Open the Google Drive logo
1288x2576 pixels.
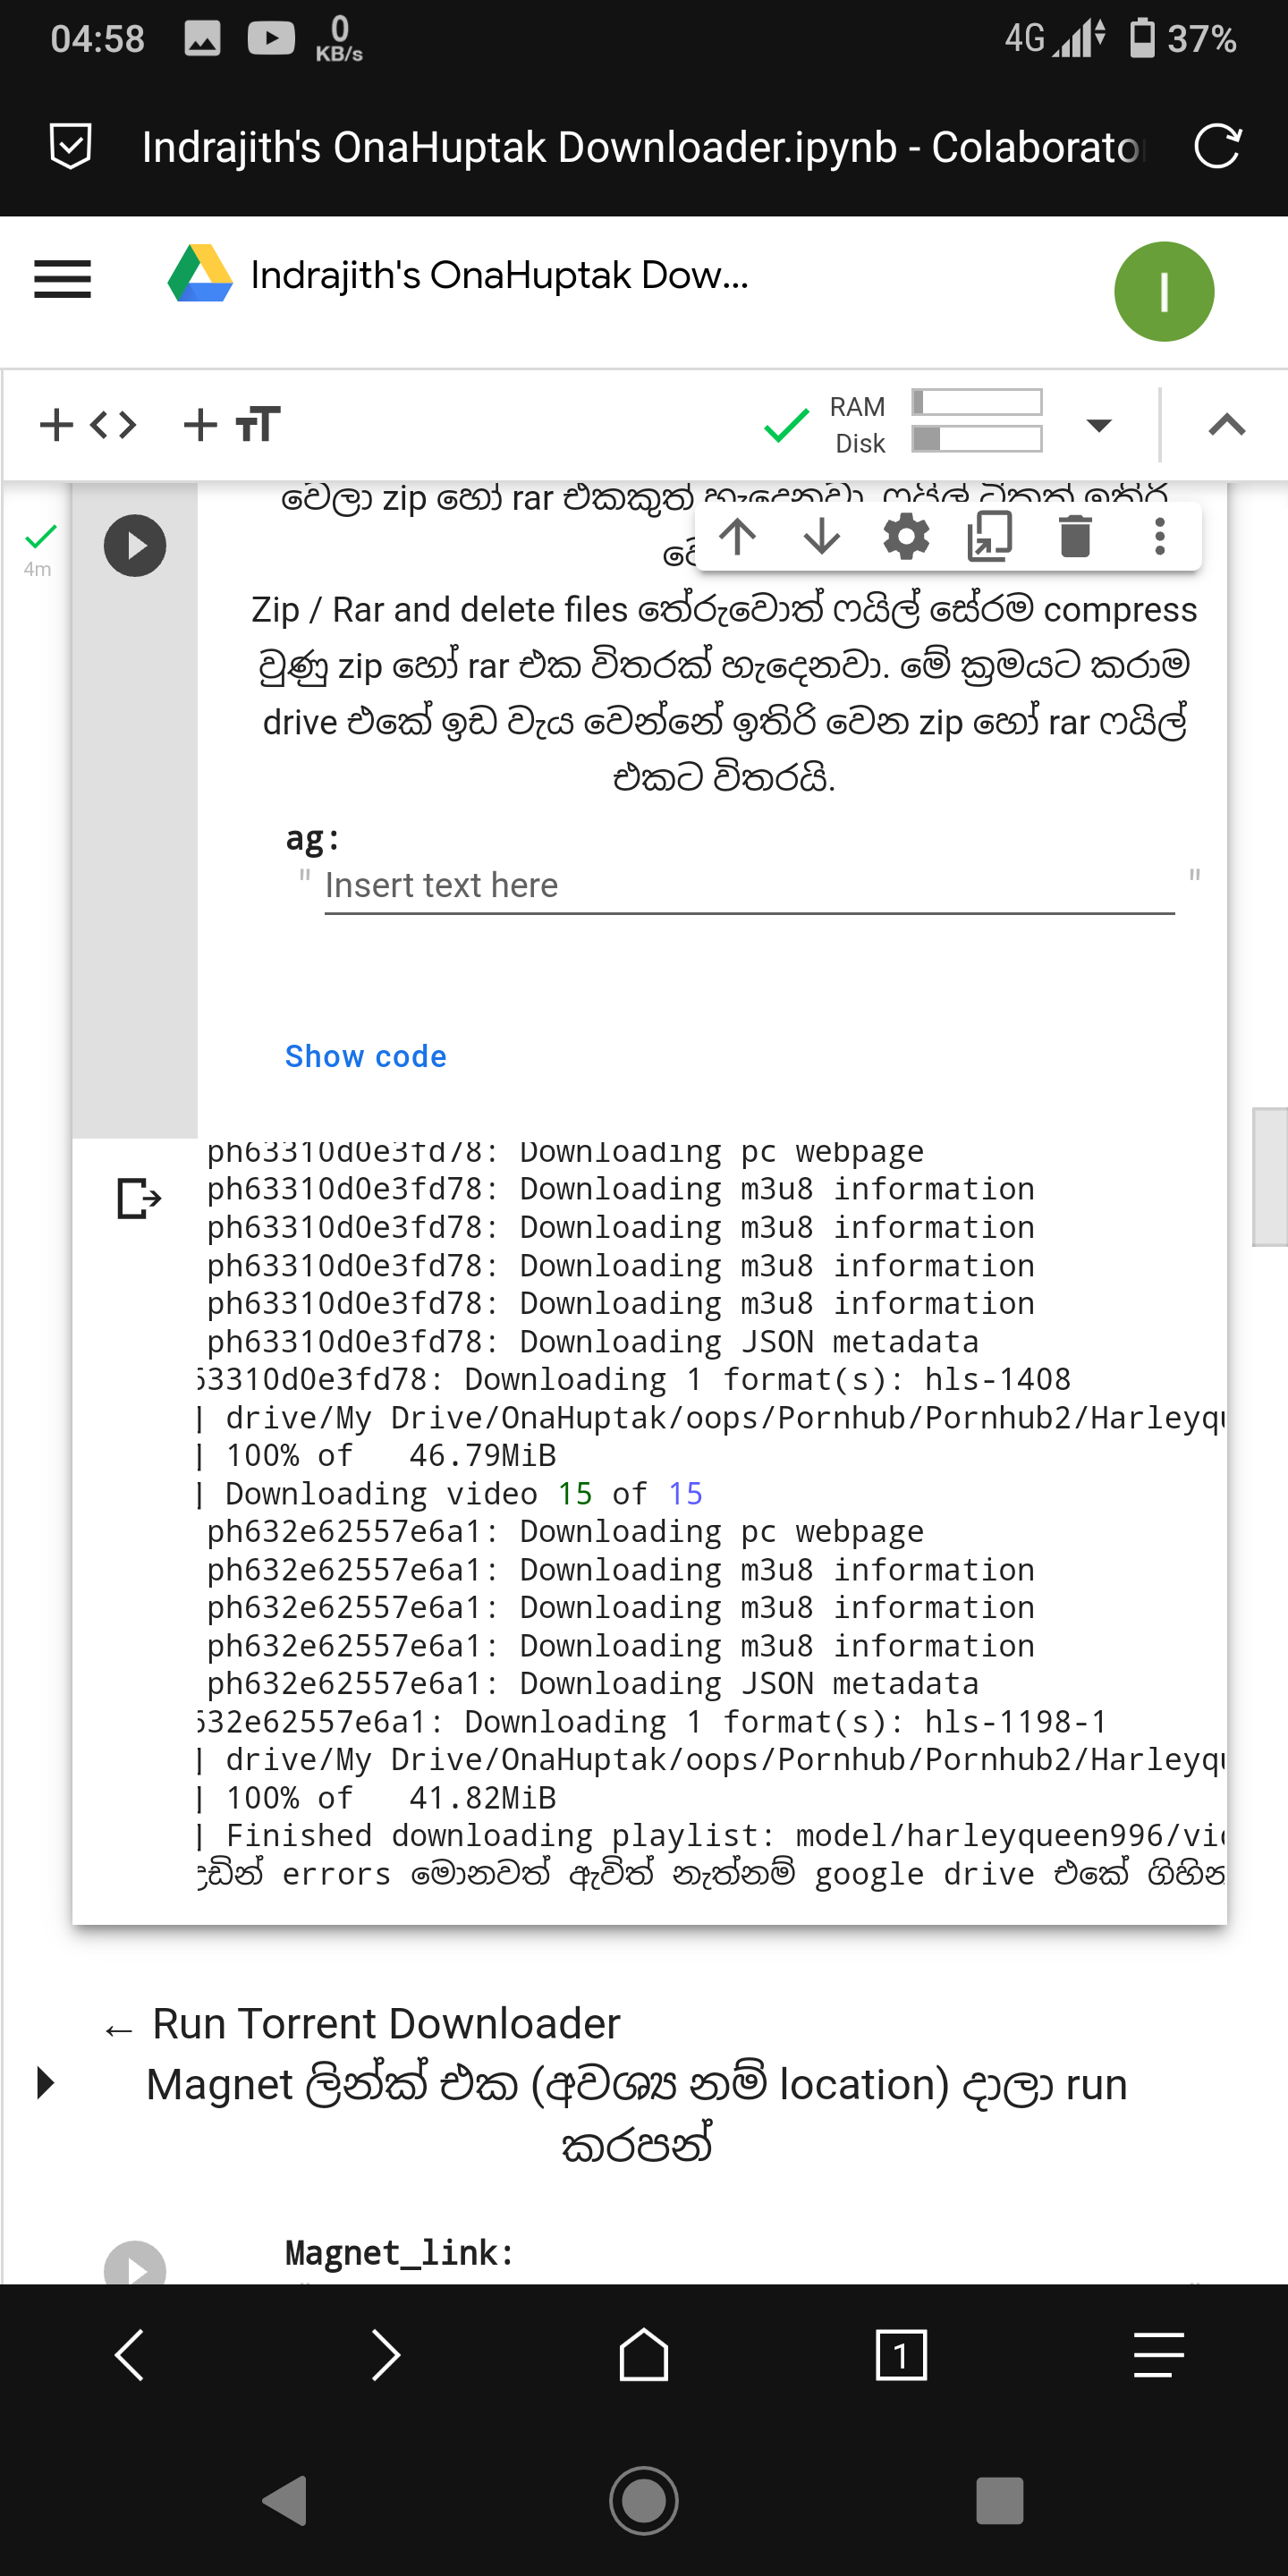200,273
